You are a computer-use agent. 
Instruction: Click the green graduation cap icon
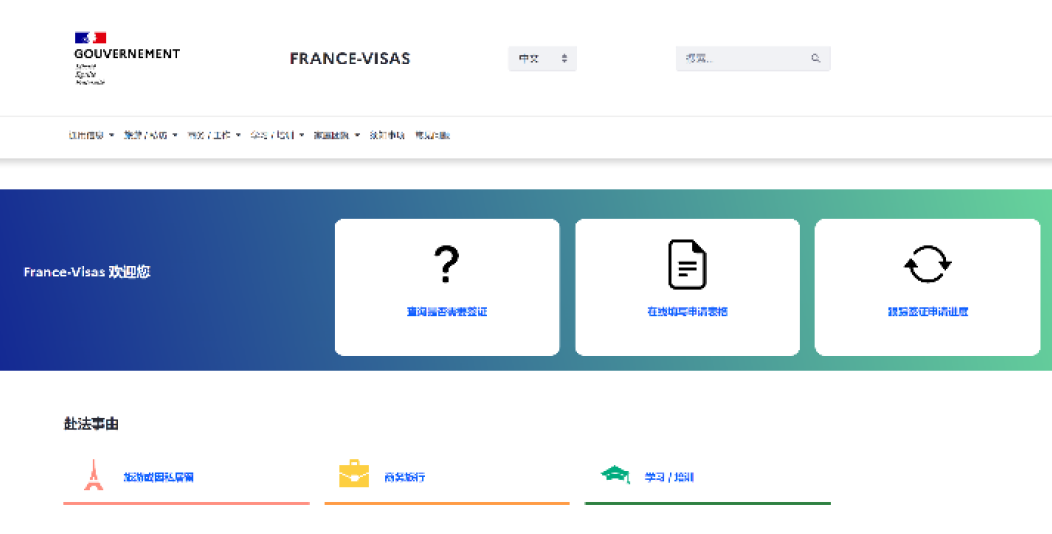[x=615, y=475]
